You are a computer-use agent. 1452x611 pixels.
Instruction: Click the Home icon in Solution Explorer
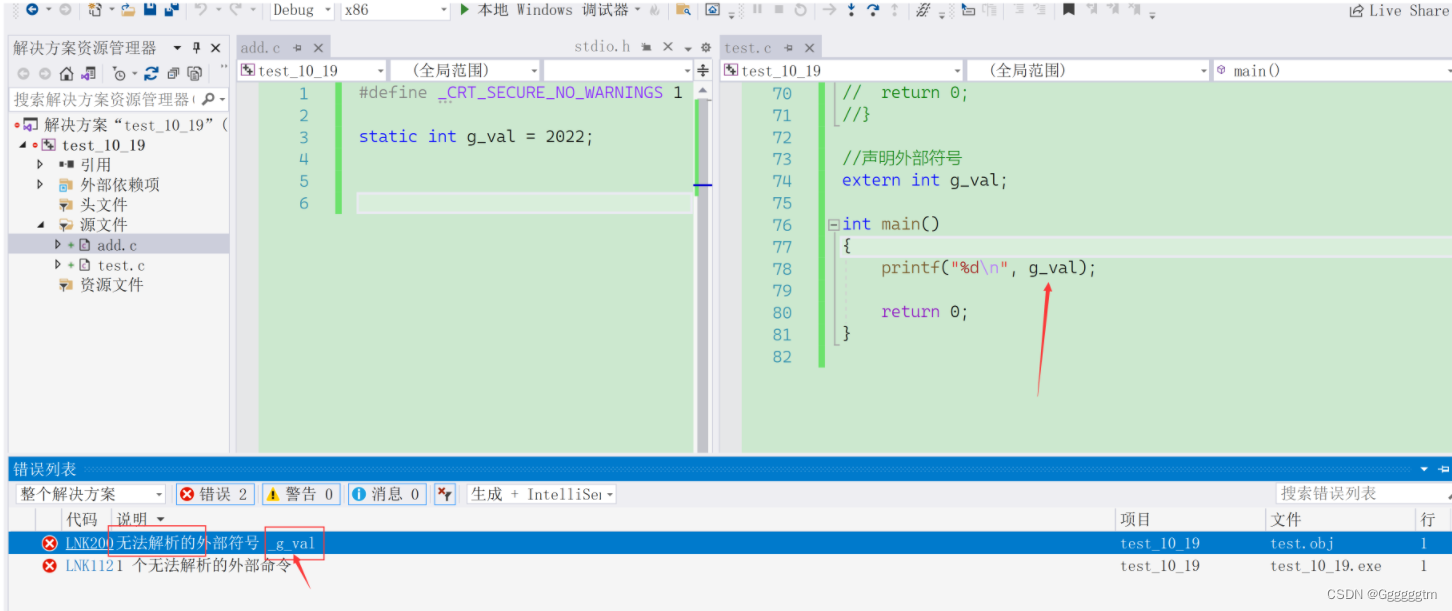[x=66, y=73]
